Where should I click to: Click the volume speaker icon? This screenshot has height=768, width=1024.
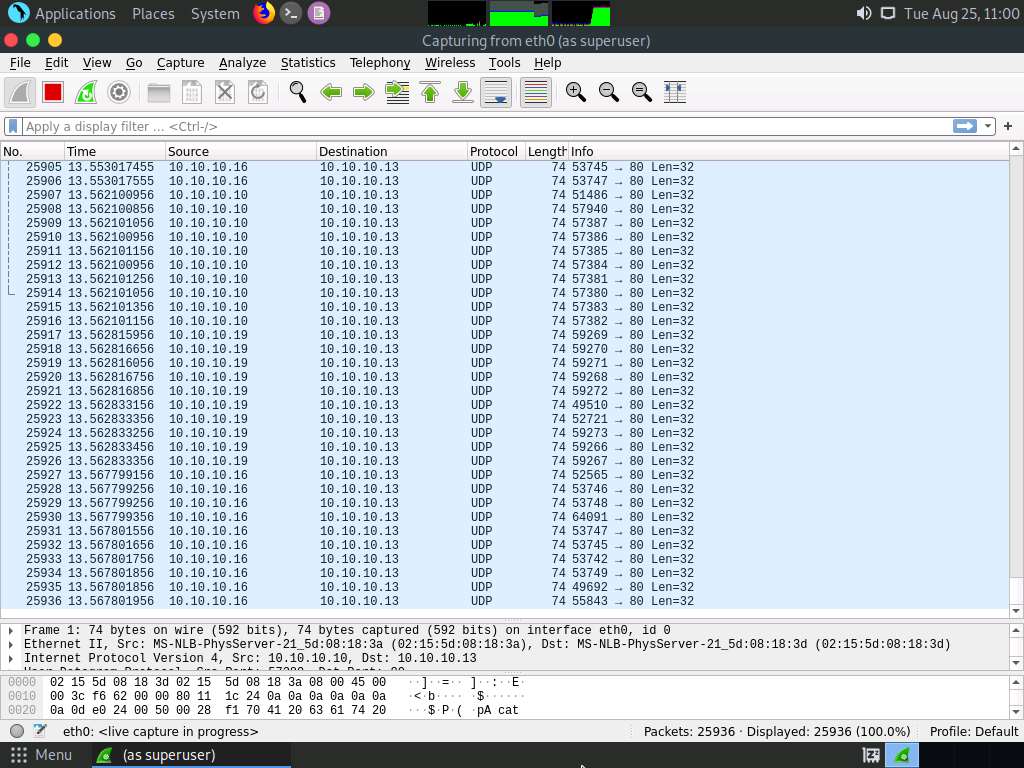click(x=863, y=13)
